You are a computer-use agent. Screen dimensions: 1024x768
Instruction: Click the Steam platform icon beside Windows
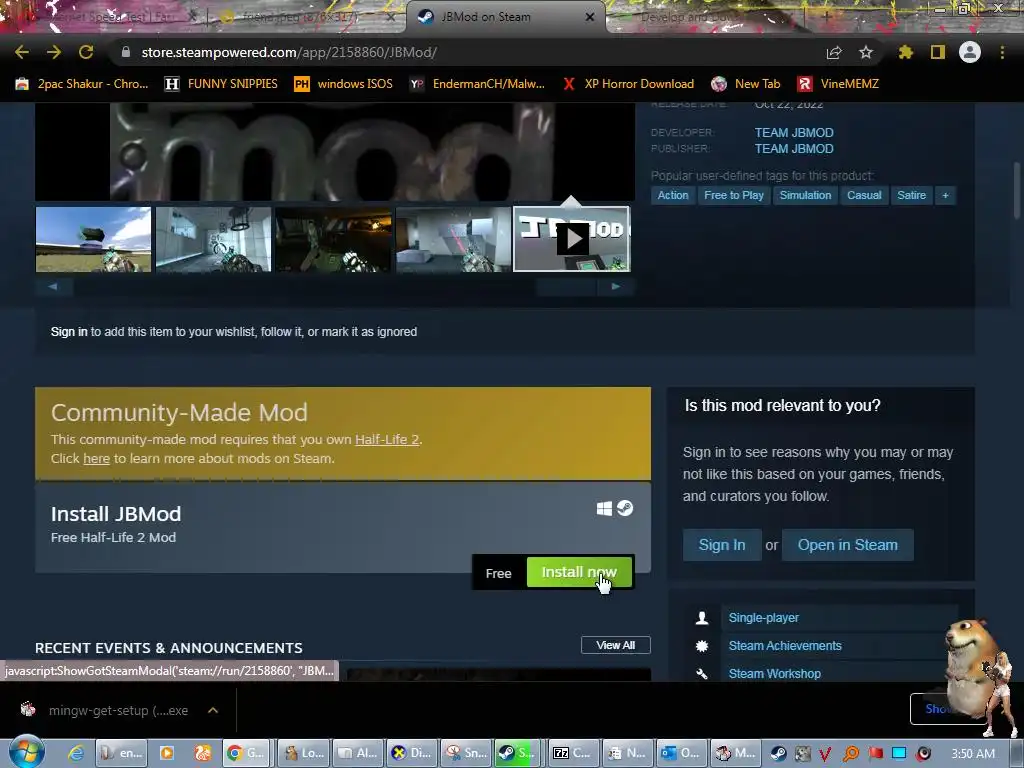tap(625, 508)
